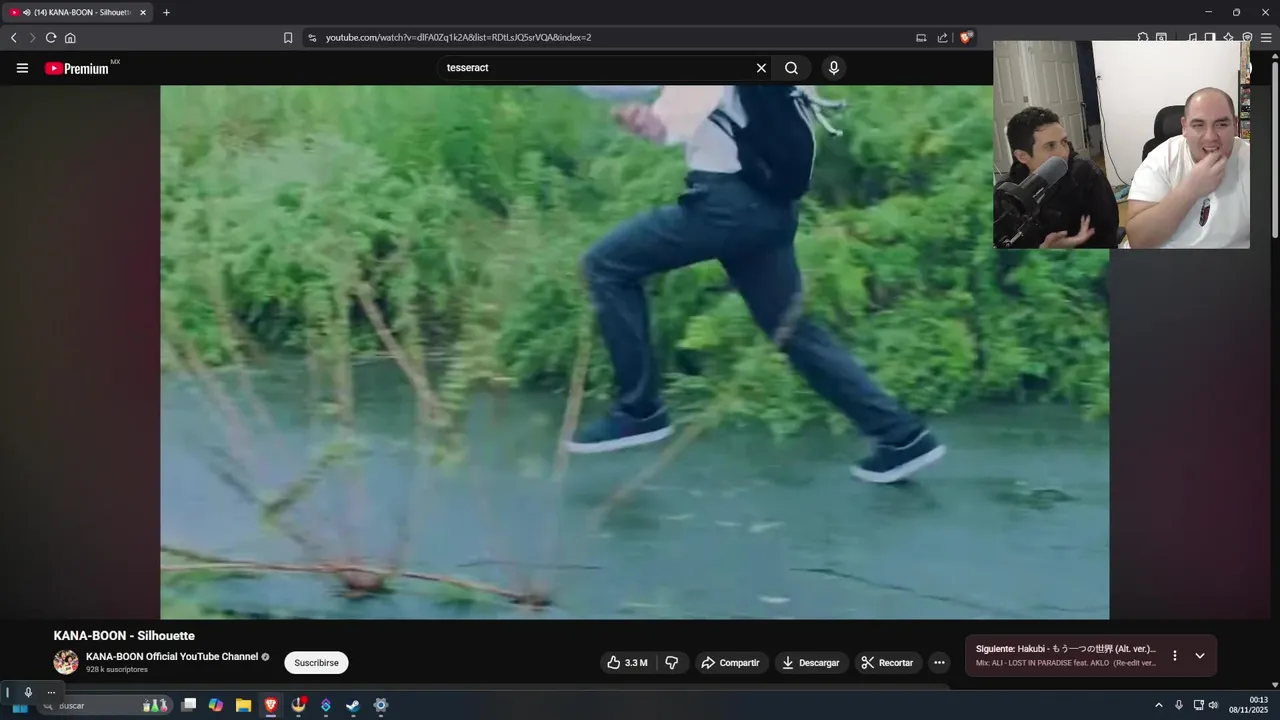Share this page from address bar
The width and height of the screenshot is (1280, 720).
pos(942,38)
